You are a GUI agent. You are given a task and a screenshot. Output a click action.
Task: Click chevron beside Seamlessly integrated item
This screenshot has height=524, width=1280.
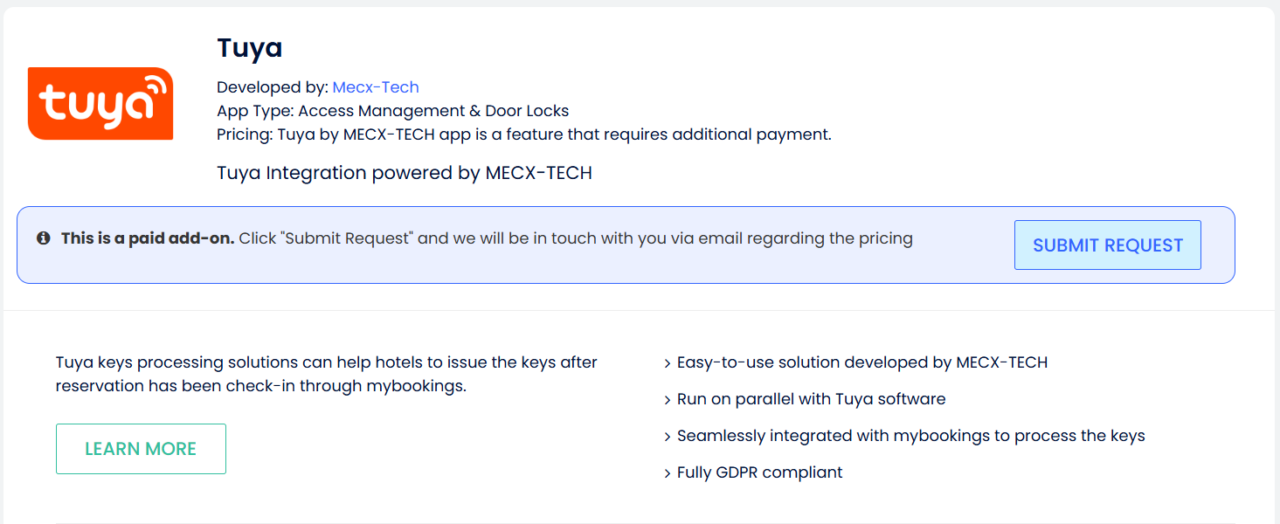[x=667, y=437]
